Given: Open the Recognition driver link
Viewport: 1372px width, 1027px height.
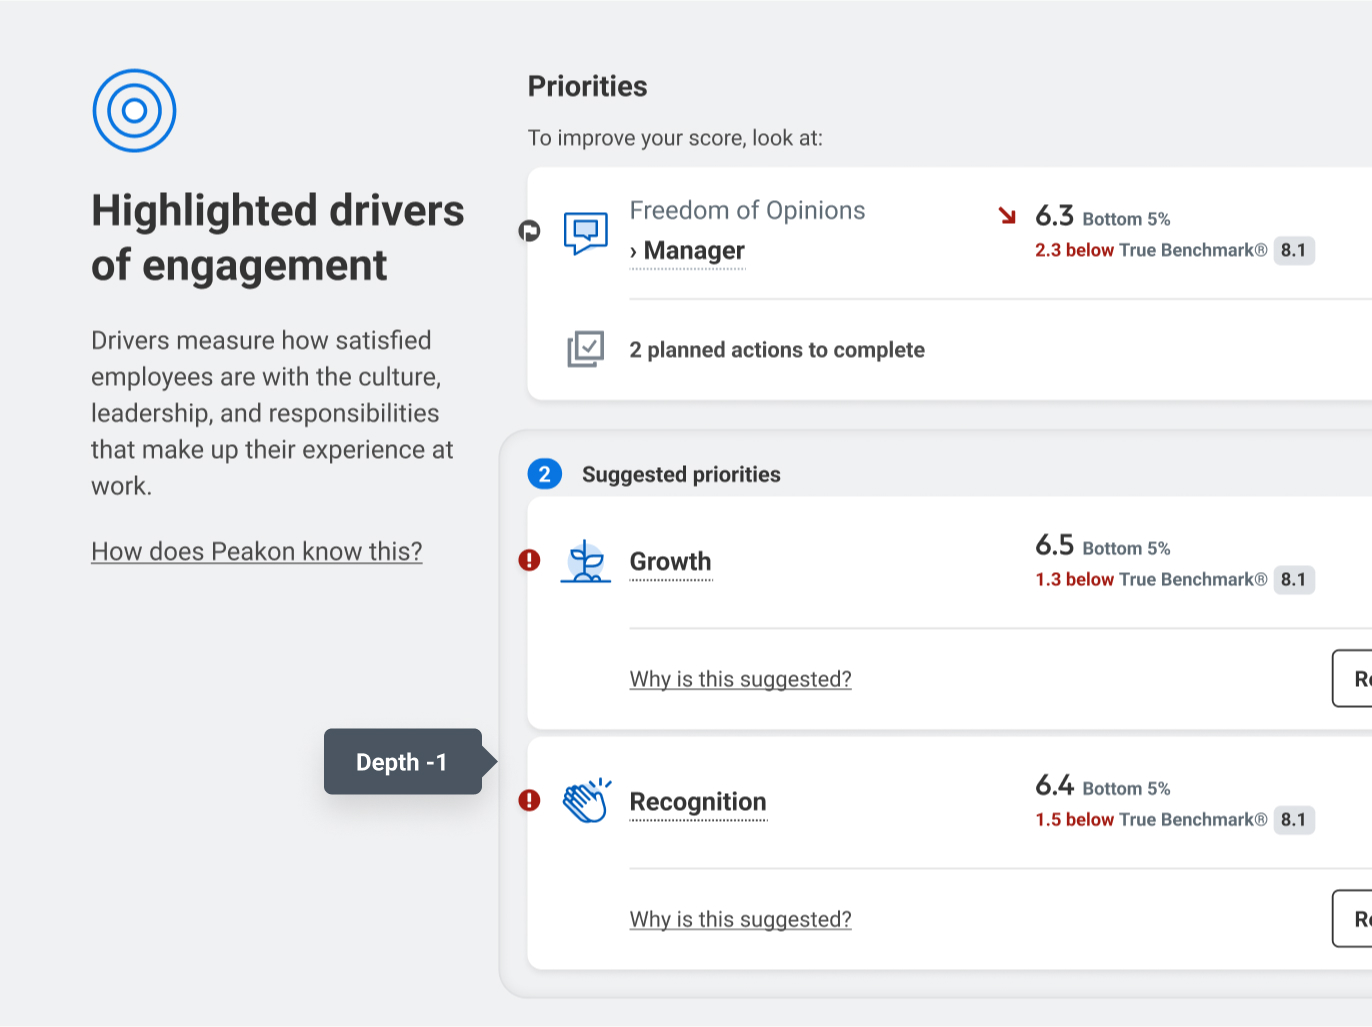Looking at the screenshot, I should [697, 802].
